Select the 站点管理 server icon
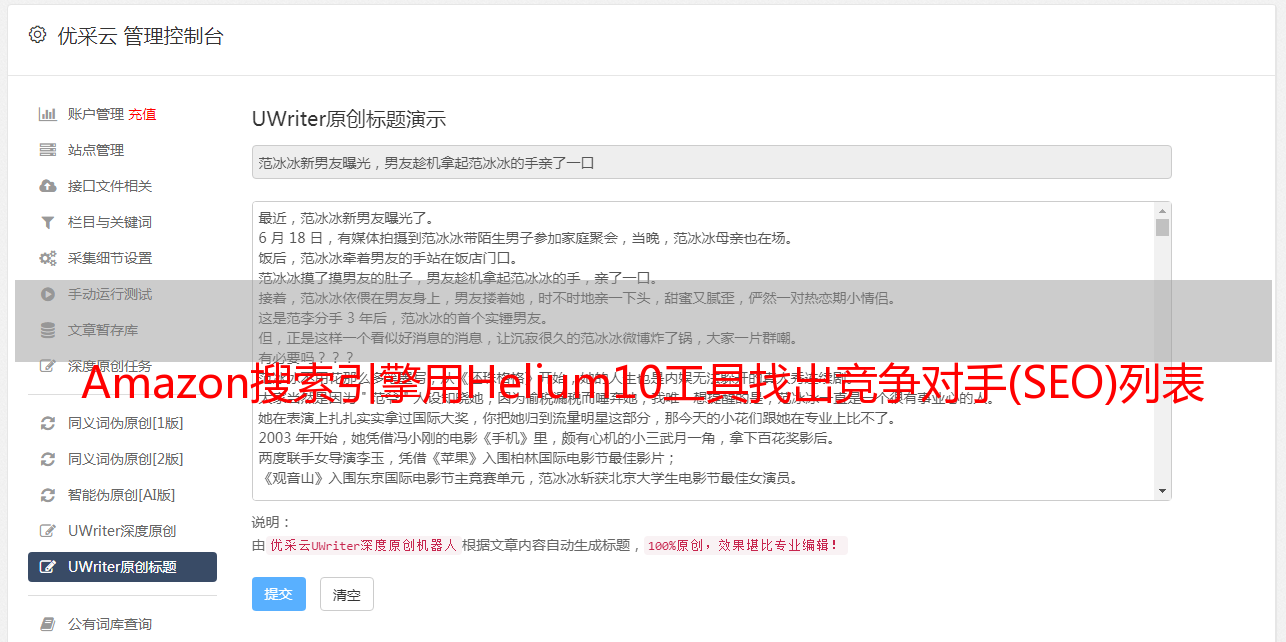Image resolution: width=1286 pixels, height=642 pixels. (47, 150)
